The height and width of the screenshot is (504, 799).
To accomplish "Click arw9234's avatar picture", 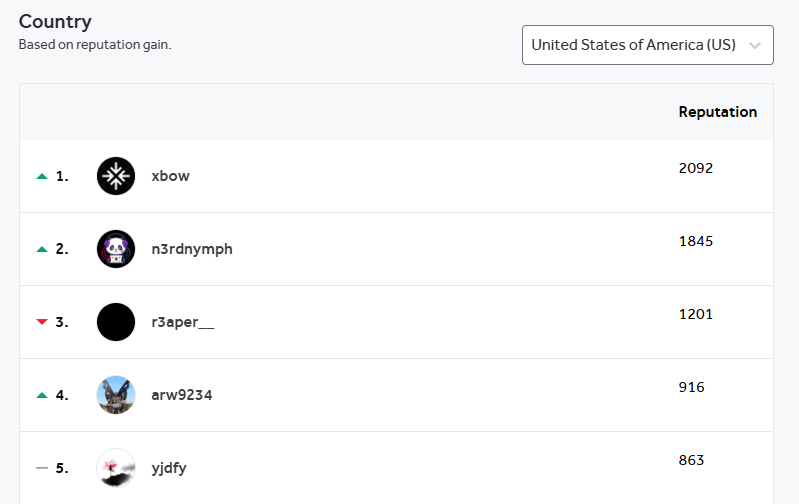I will (x=116, y=395).
